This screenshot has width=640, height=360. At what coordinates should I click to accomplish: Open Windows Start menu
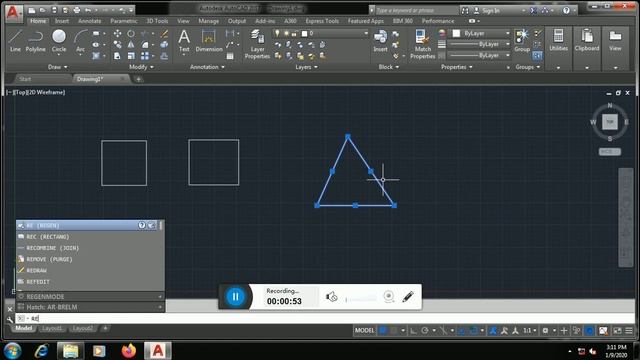click(13, 351)
